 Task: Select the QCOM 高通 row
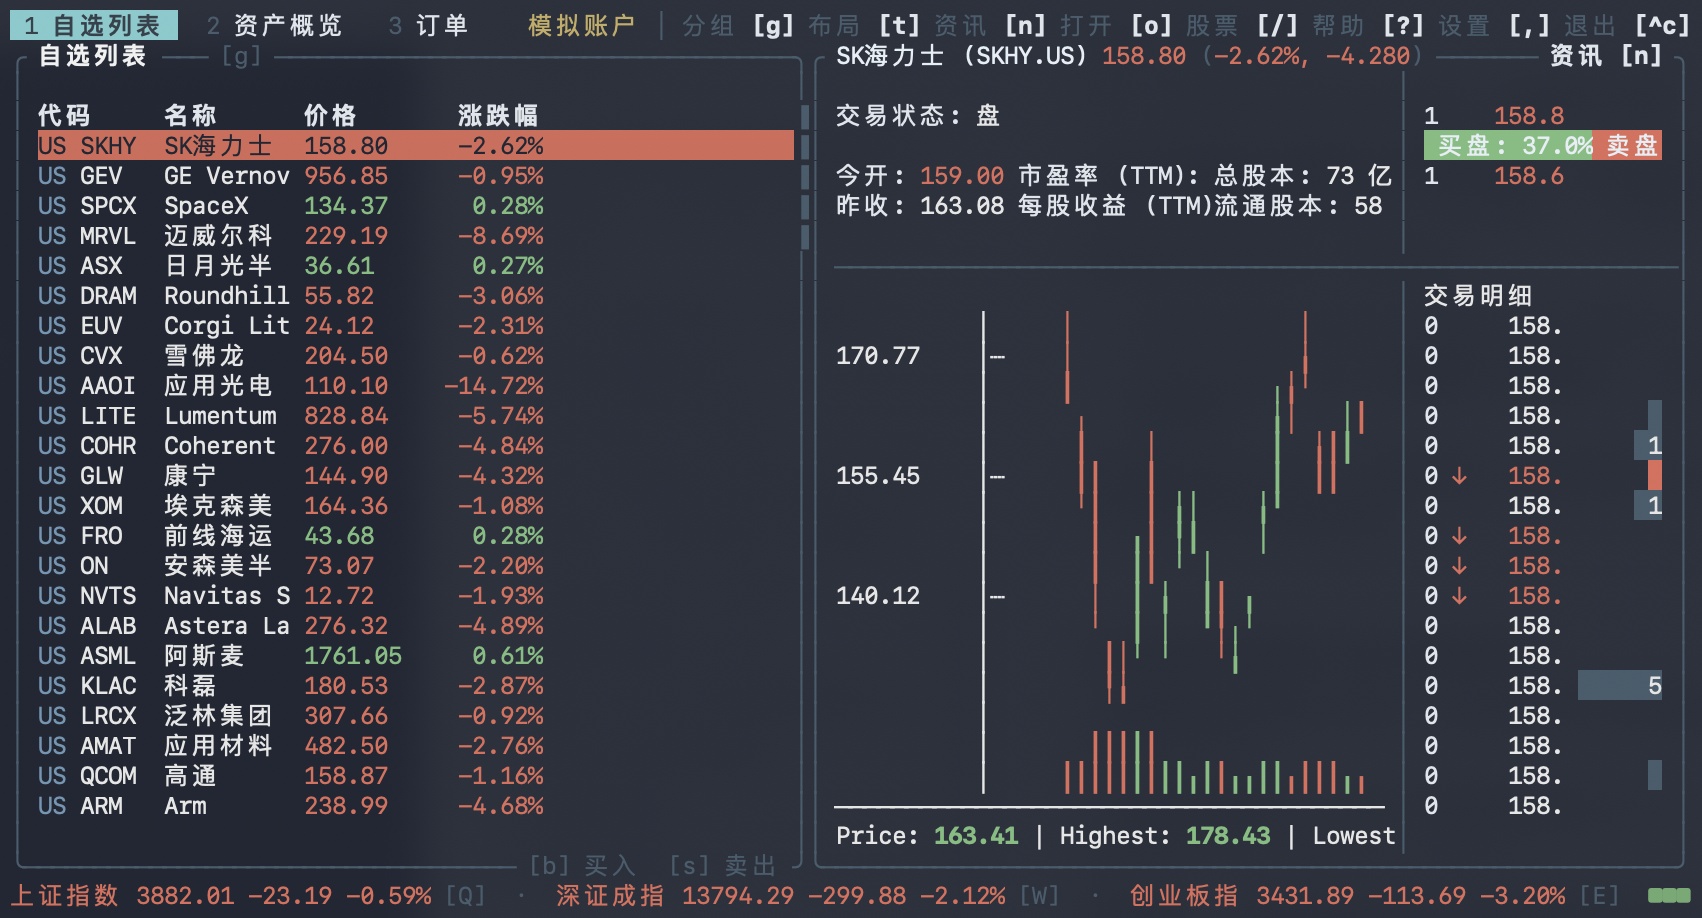(416, 776)
